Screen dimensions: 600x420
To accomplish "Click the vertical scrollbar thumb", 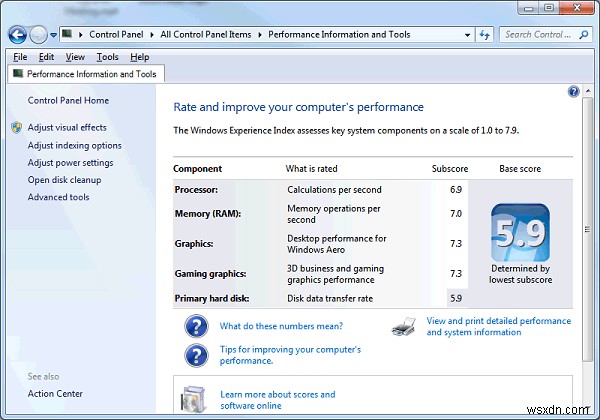I will point(587,229).
